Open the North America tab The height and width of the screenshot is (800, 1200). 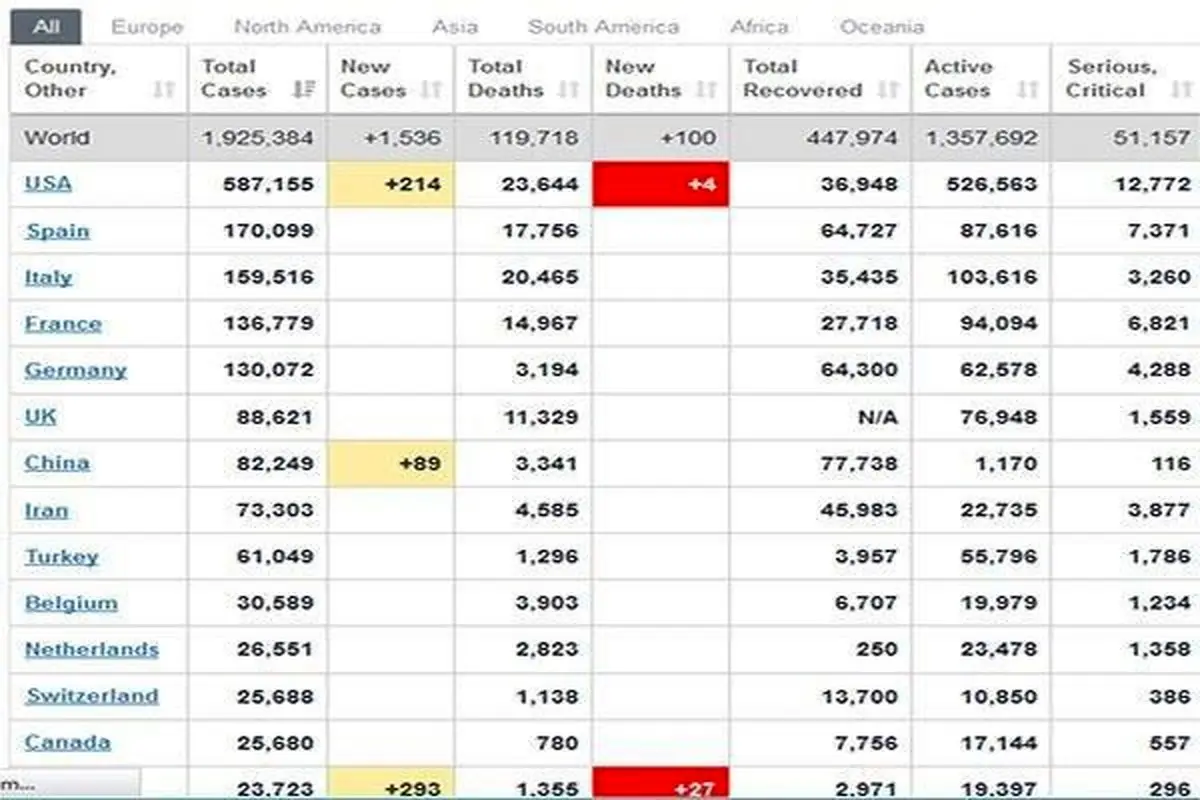coord(307,27)
